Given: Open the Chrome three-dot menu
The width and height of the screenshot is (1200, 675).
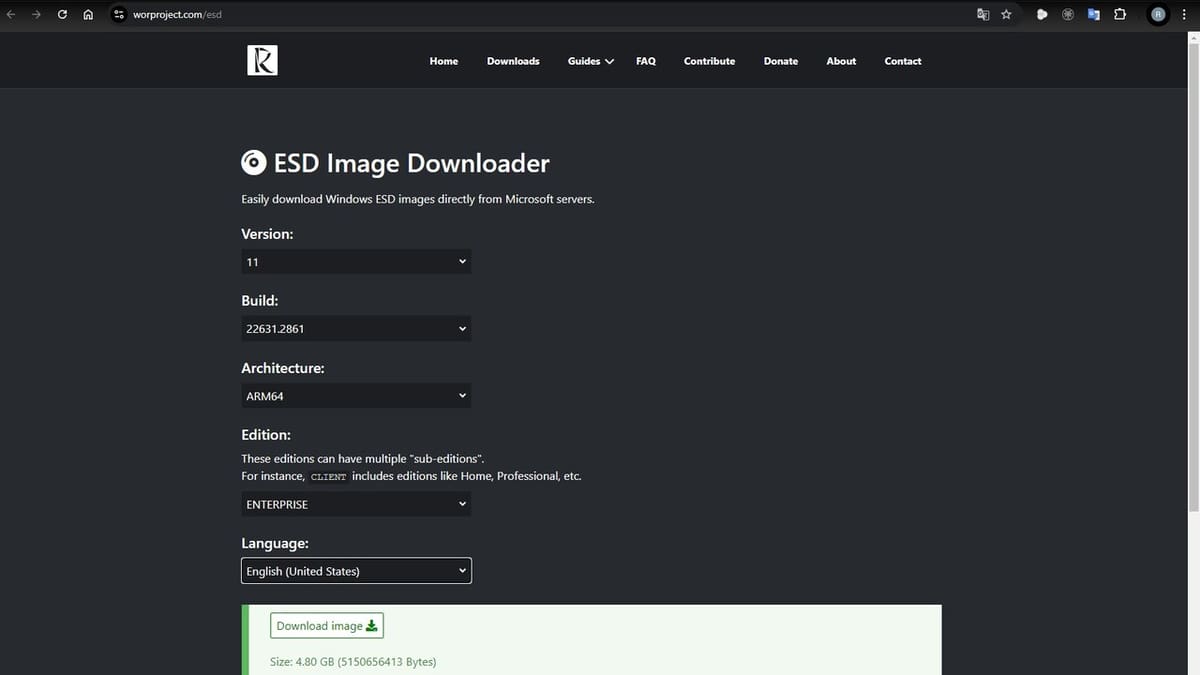Looking at the screenshot, I should (1186, 14).
